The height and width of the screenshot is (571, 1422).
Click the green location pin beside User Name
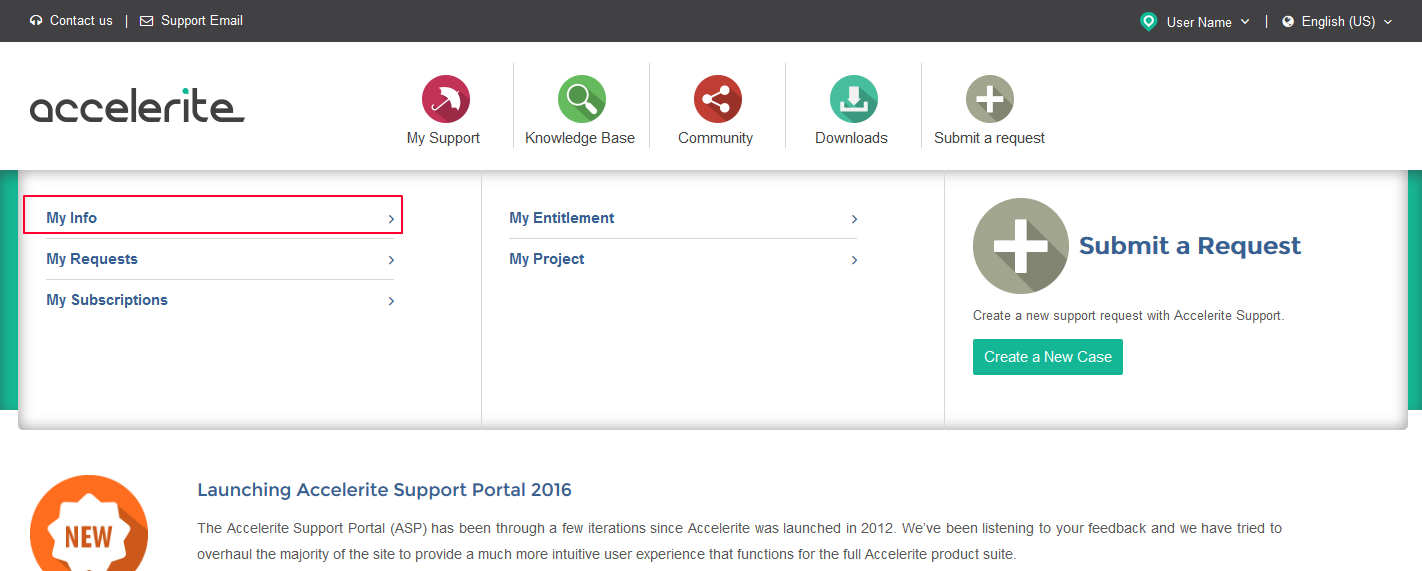pos(1148,21)
